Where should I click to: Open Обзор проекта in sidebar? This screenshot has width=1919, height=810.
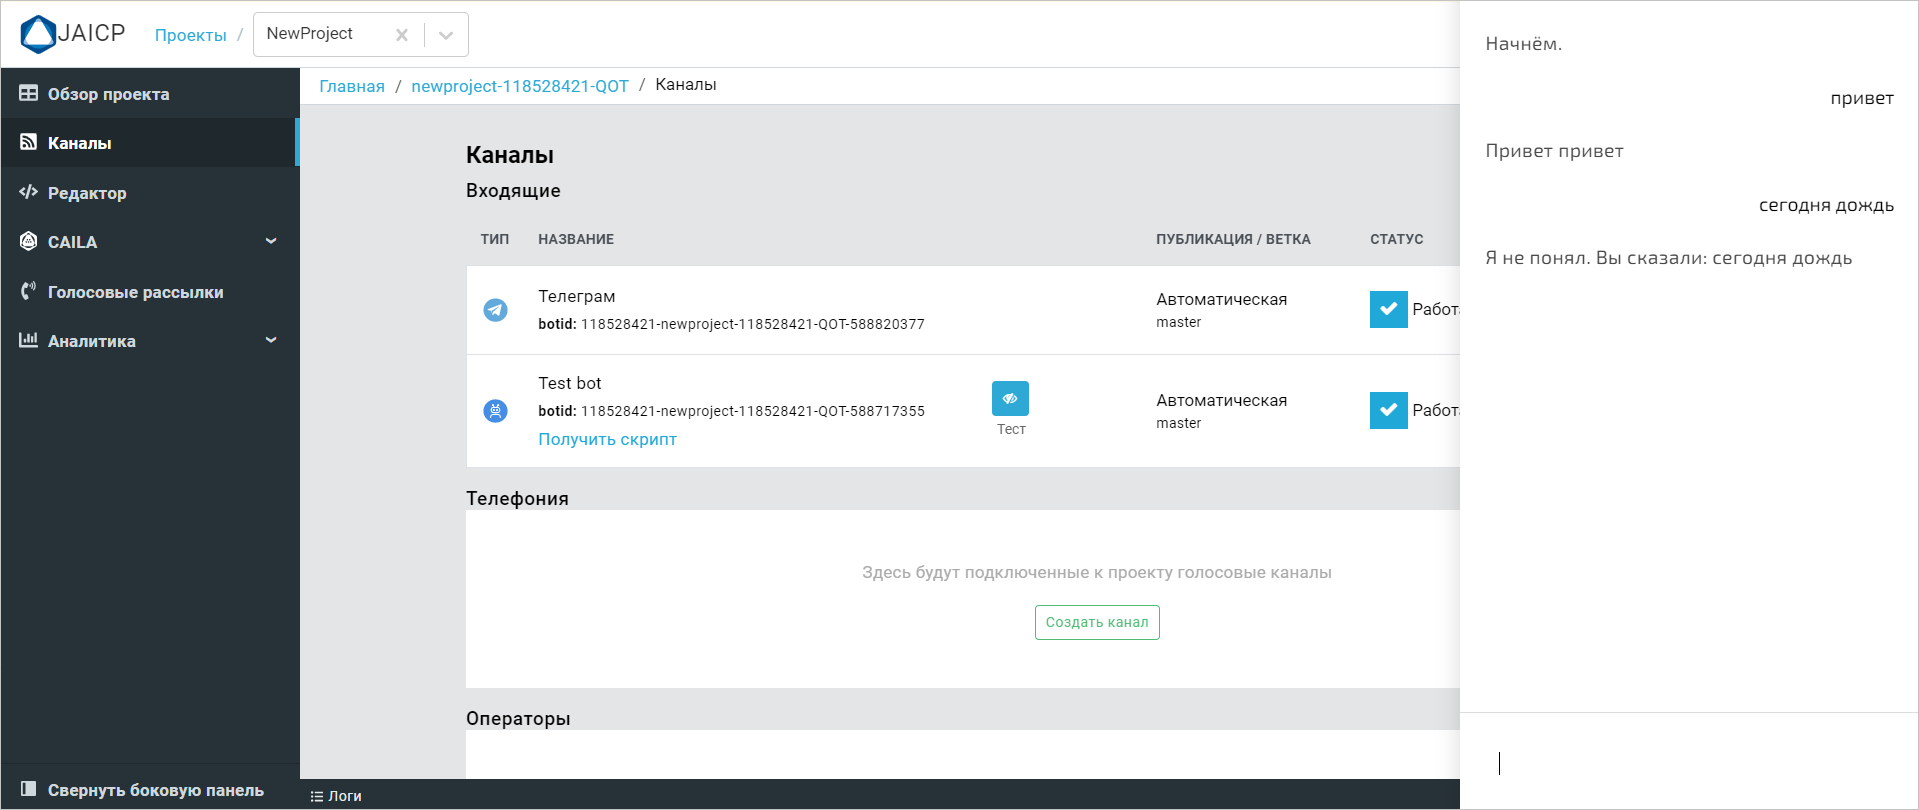(150, 94)
